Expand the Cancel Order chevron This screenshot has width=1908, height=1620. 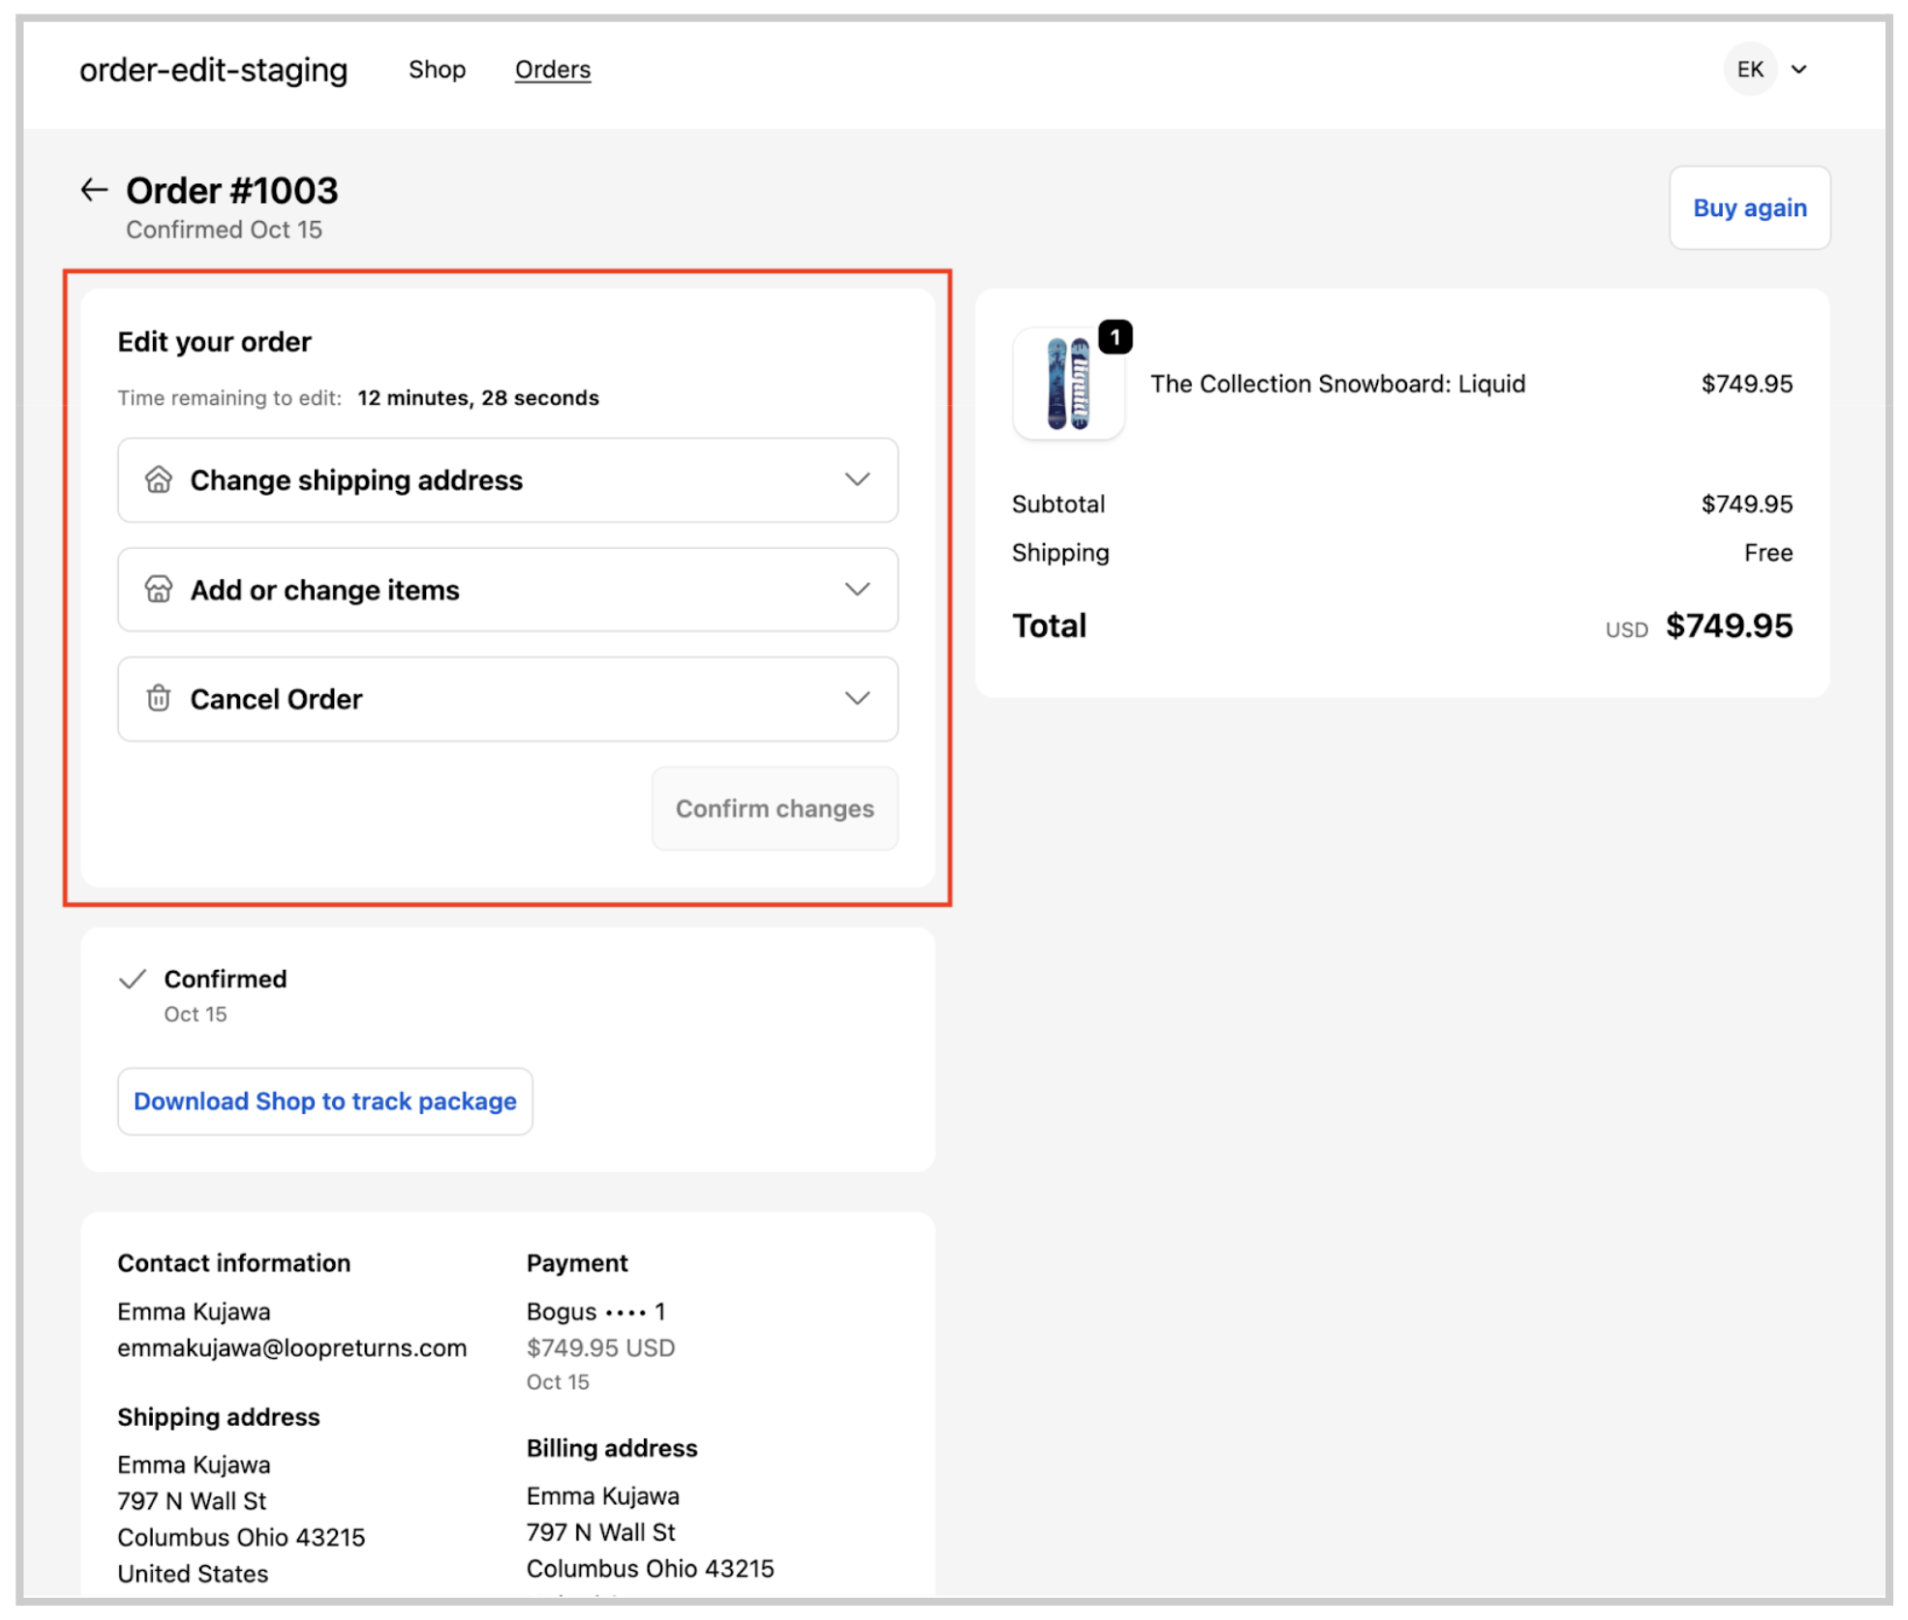(x=857, y=698)
